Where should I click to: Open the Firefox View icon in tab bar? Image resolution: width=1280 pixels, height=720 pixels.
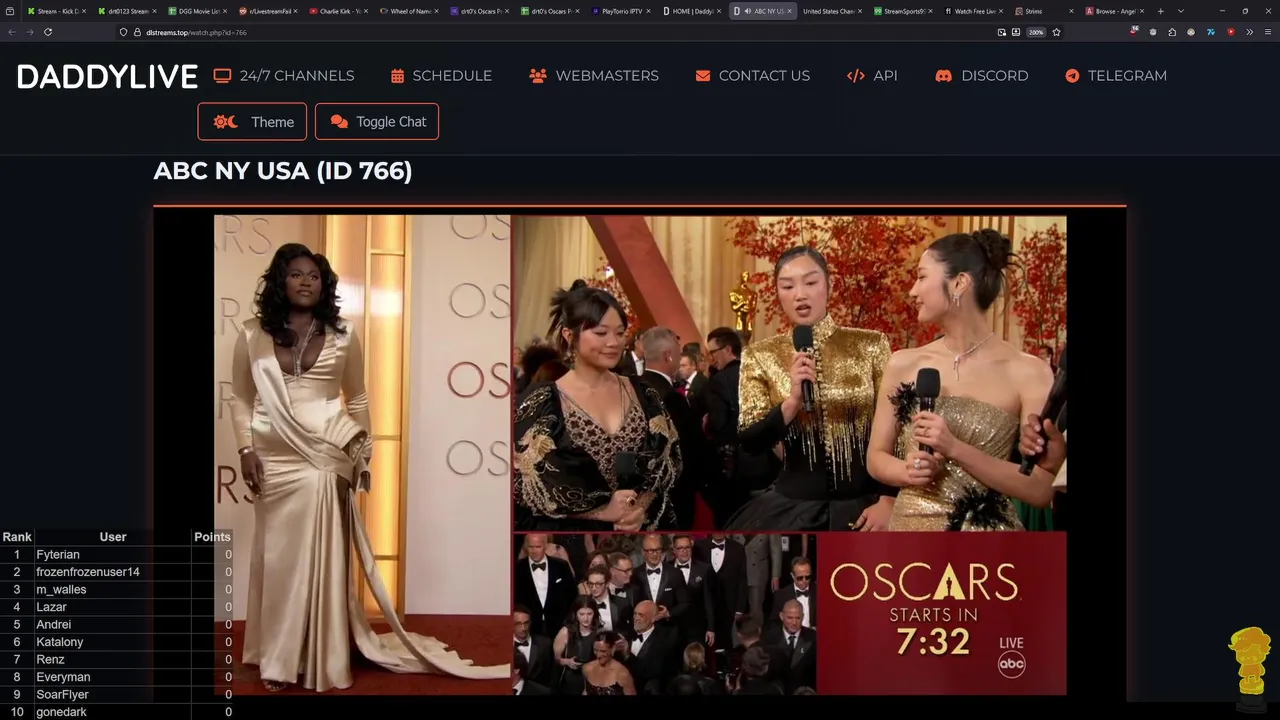[x=10, y=11]
